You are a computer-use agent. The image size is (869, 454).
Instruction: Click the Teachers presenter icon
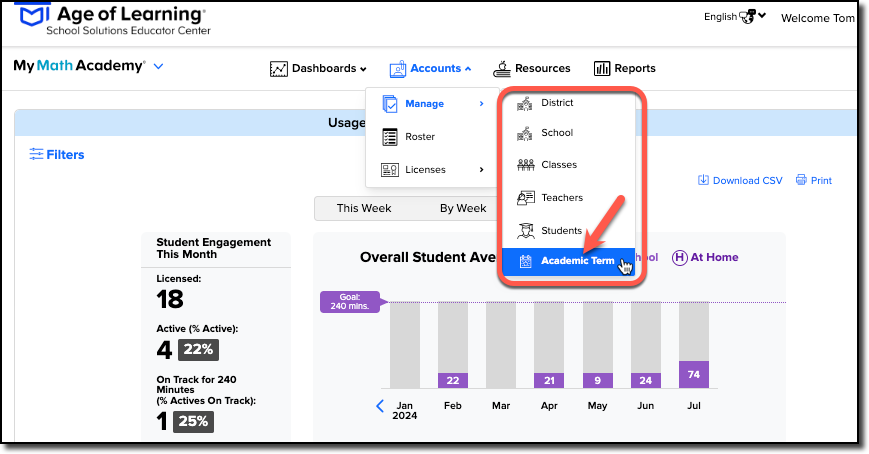(525, 197)
